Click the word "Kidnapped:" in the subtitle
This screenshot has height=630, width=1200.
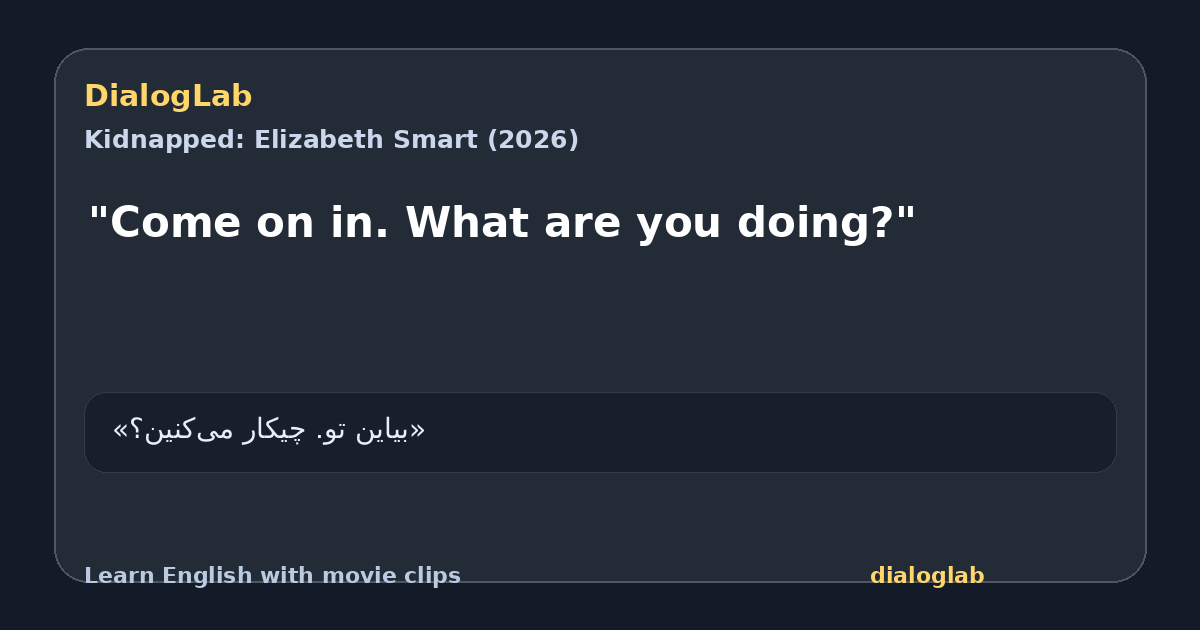pyautogui.click(x=160, y=140)
